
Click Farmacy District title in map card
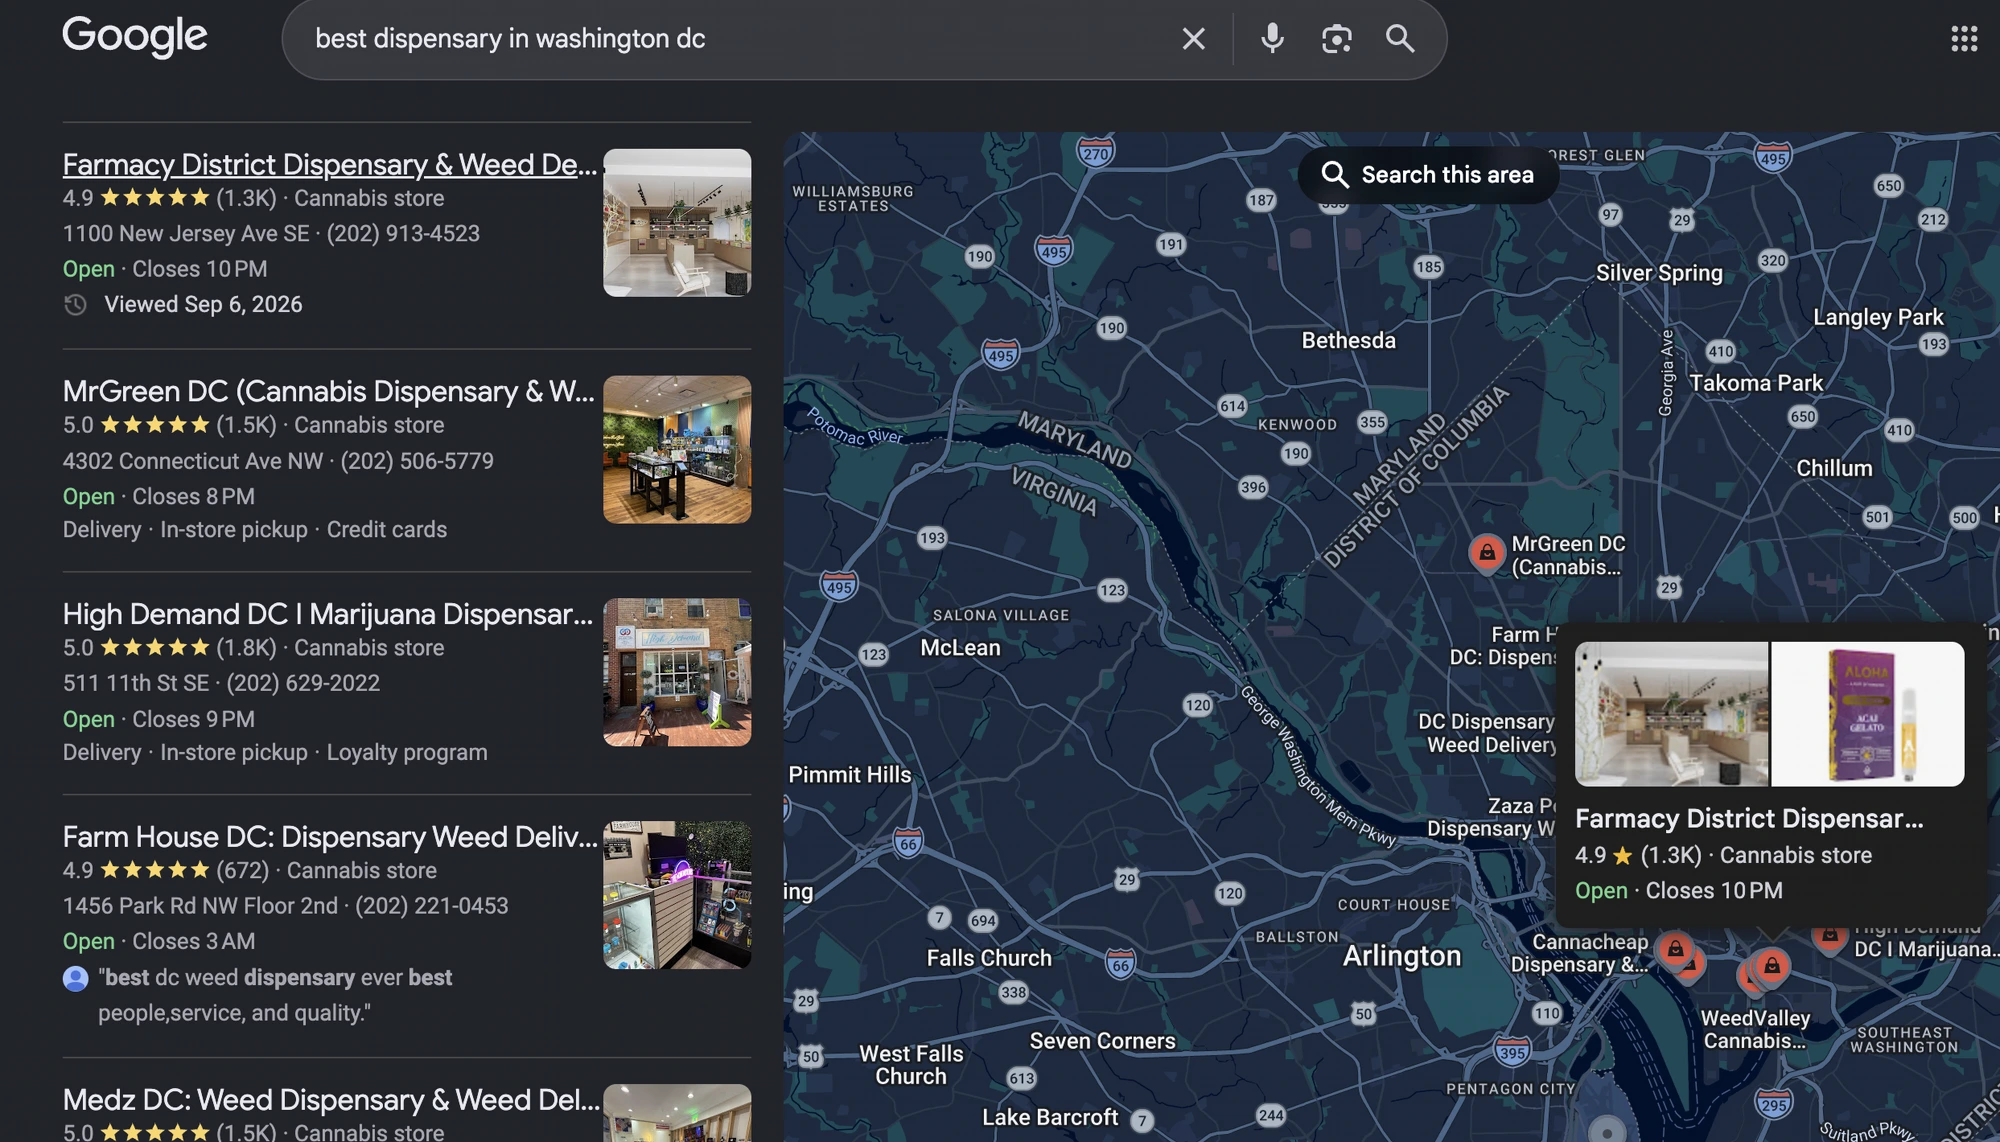point(1749,819)
